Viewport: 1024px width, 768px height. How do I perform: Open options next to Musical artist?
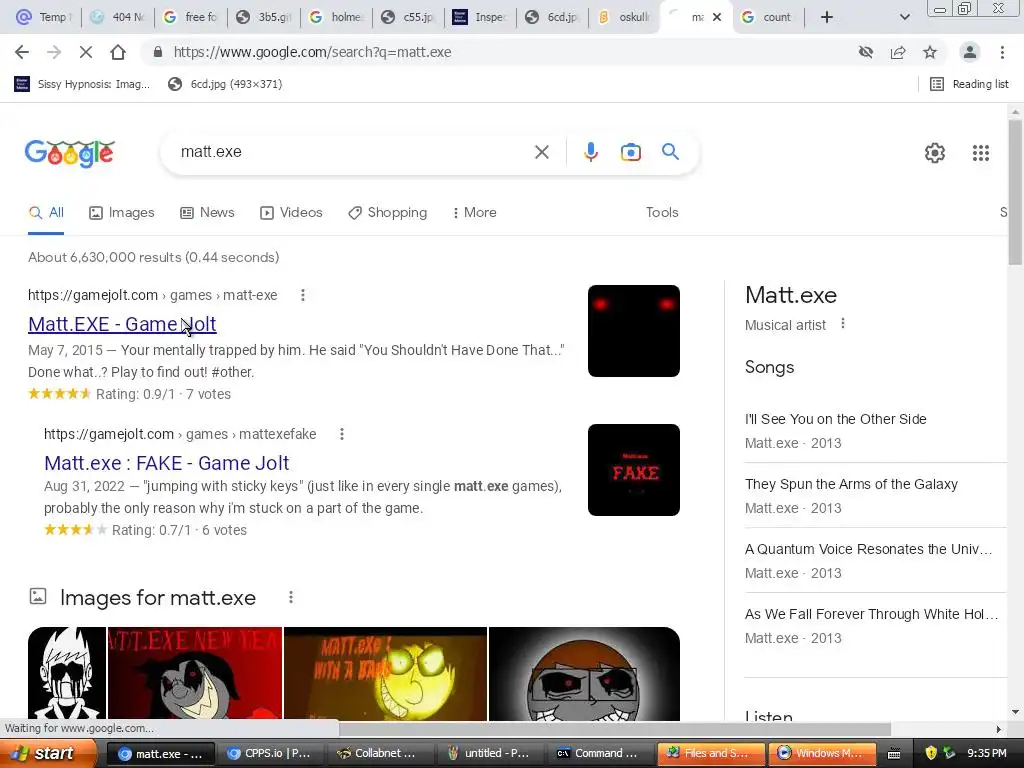(843, 324)
